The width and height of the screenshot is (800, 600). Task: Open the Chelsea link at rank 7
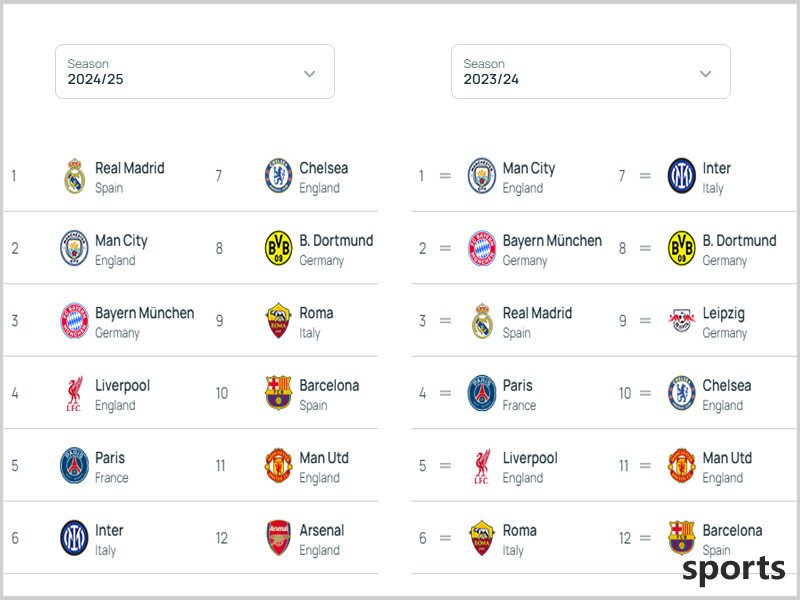click(323, 168)
